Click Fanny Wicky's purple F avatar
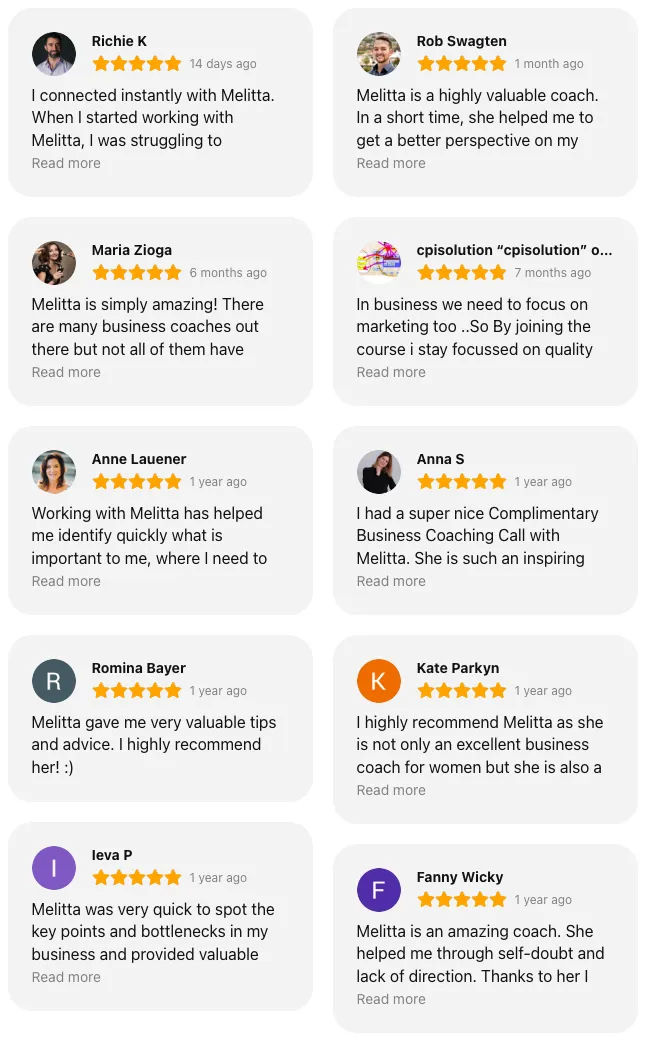The image size is (647, 1042). point(379,890)
